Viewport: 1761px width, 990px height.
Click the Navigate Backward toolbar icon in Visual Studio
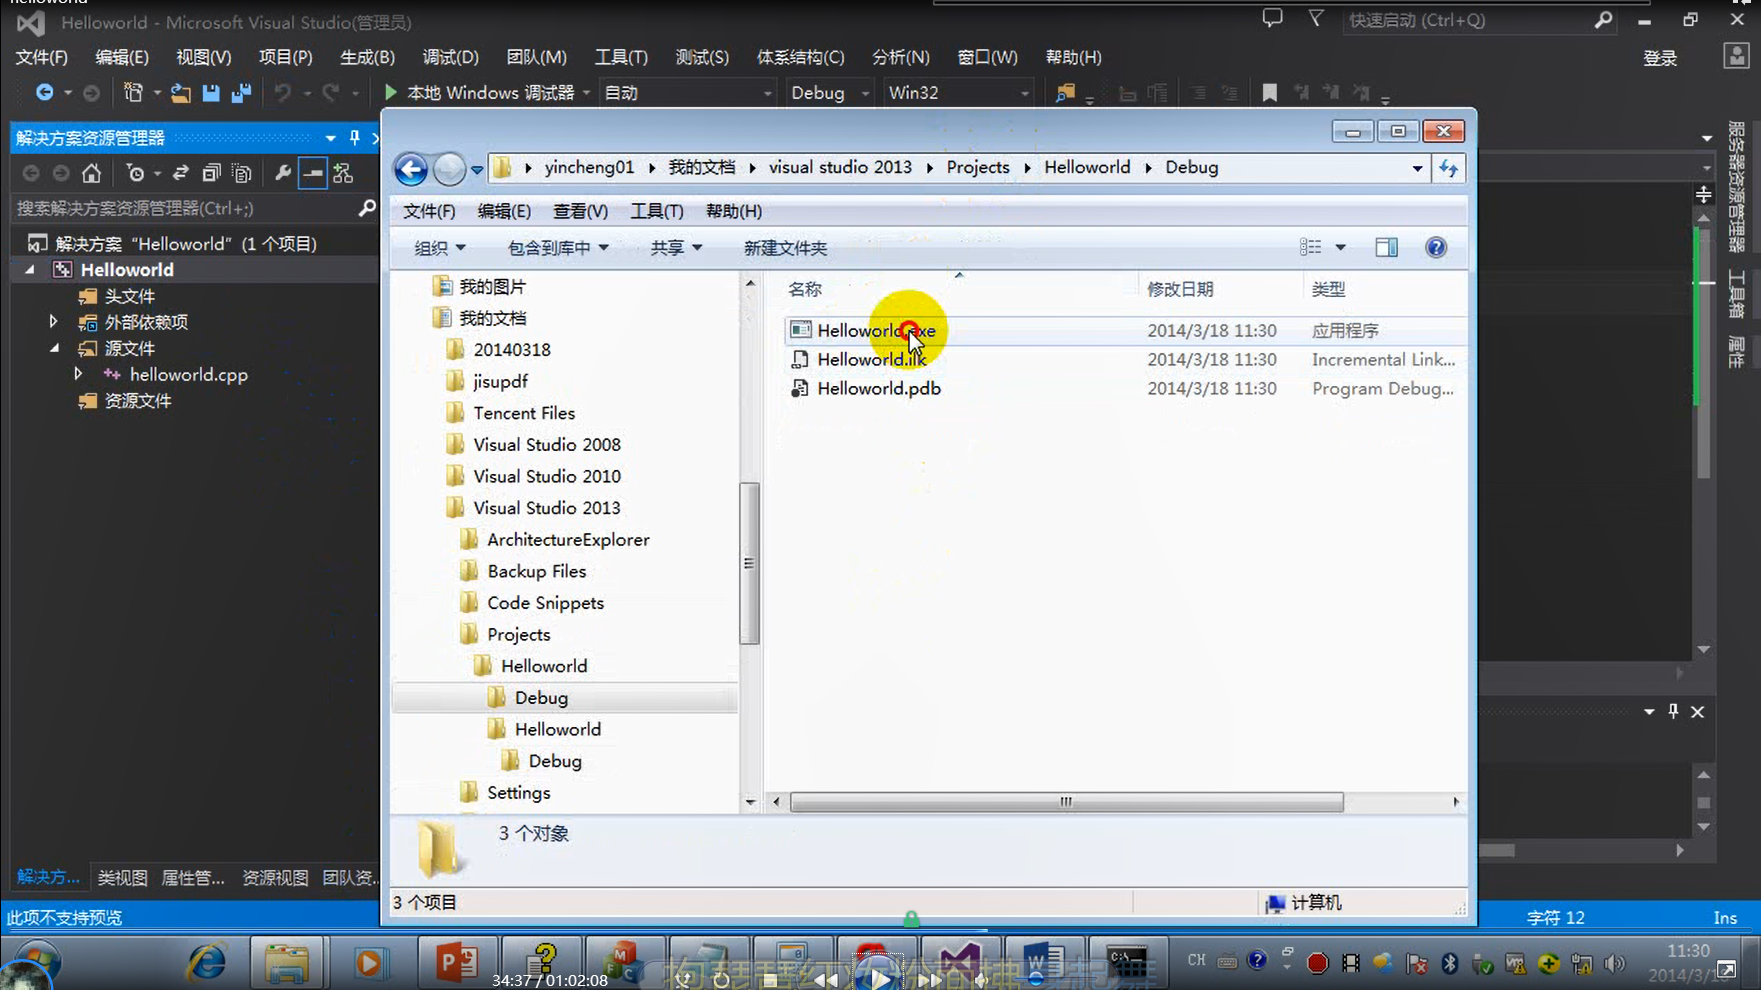pyautogui.click(x=44, y=92)
